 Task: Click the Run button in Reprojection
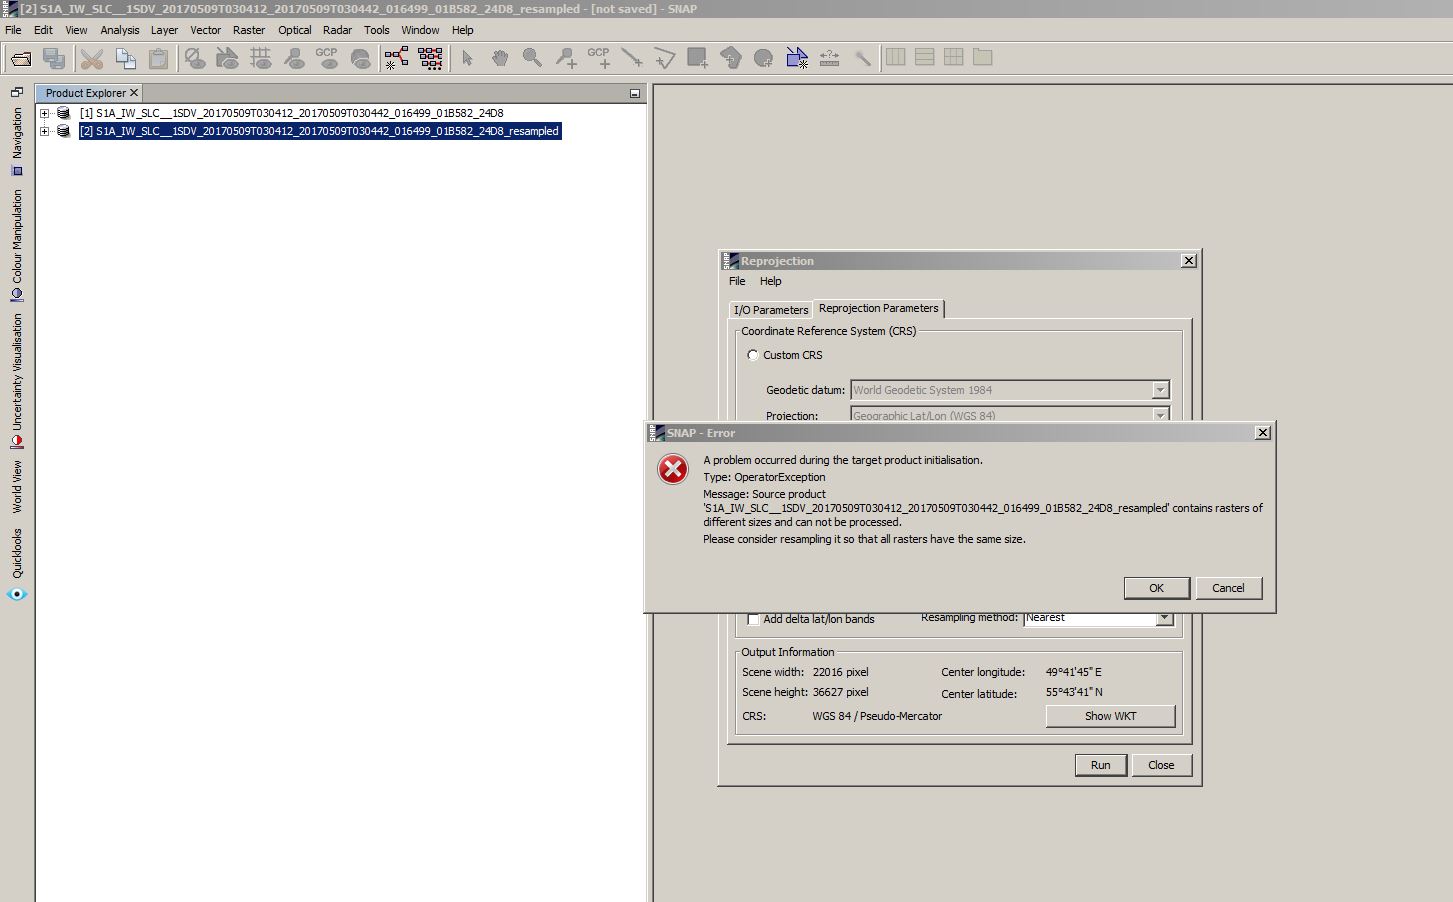1100,765
